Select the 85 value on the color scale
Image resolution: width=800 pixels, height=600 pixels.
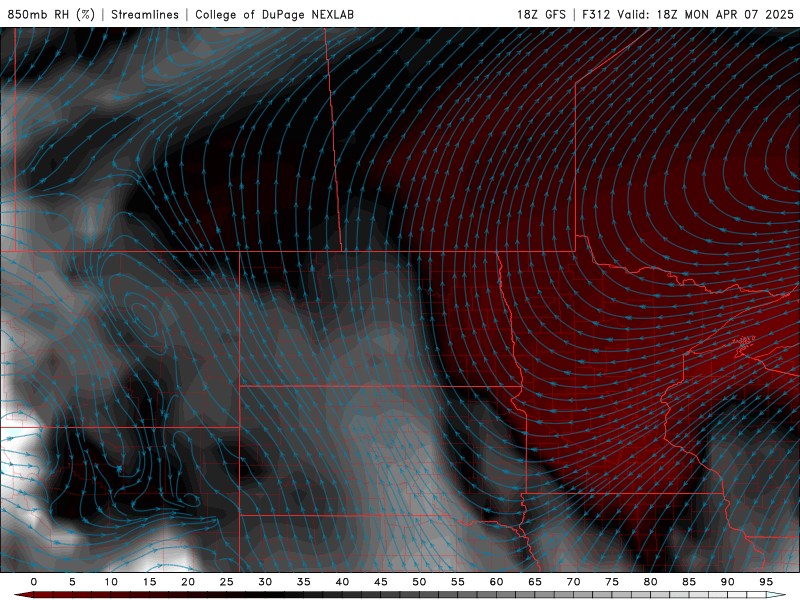[x=689, y=582]
